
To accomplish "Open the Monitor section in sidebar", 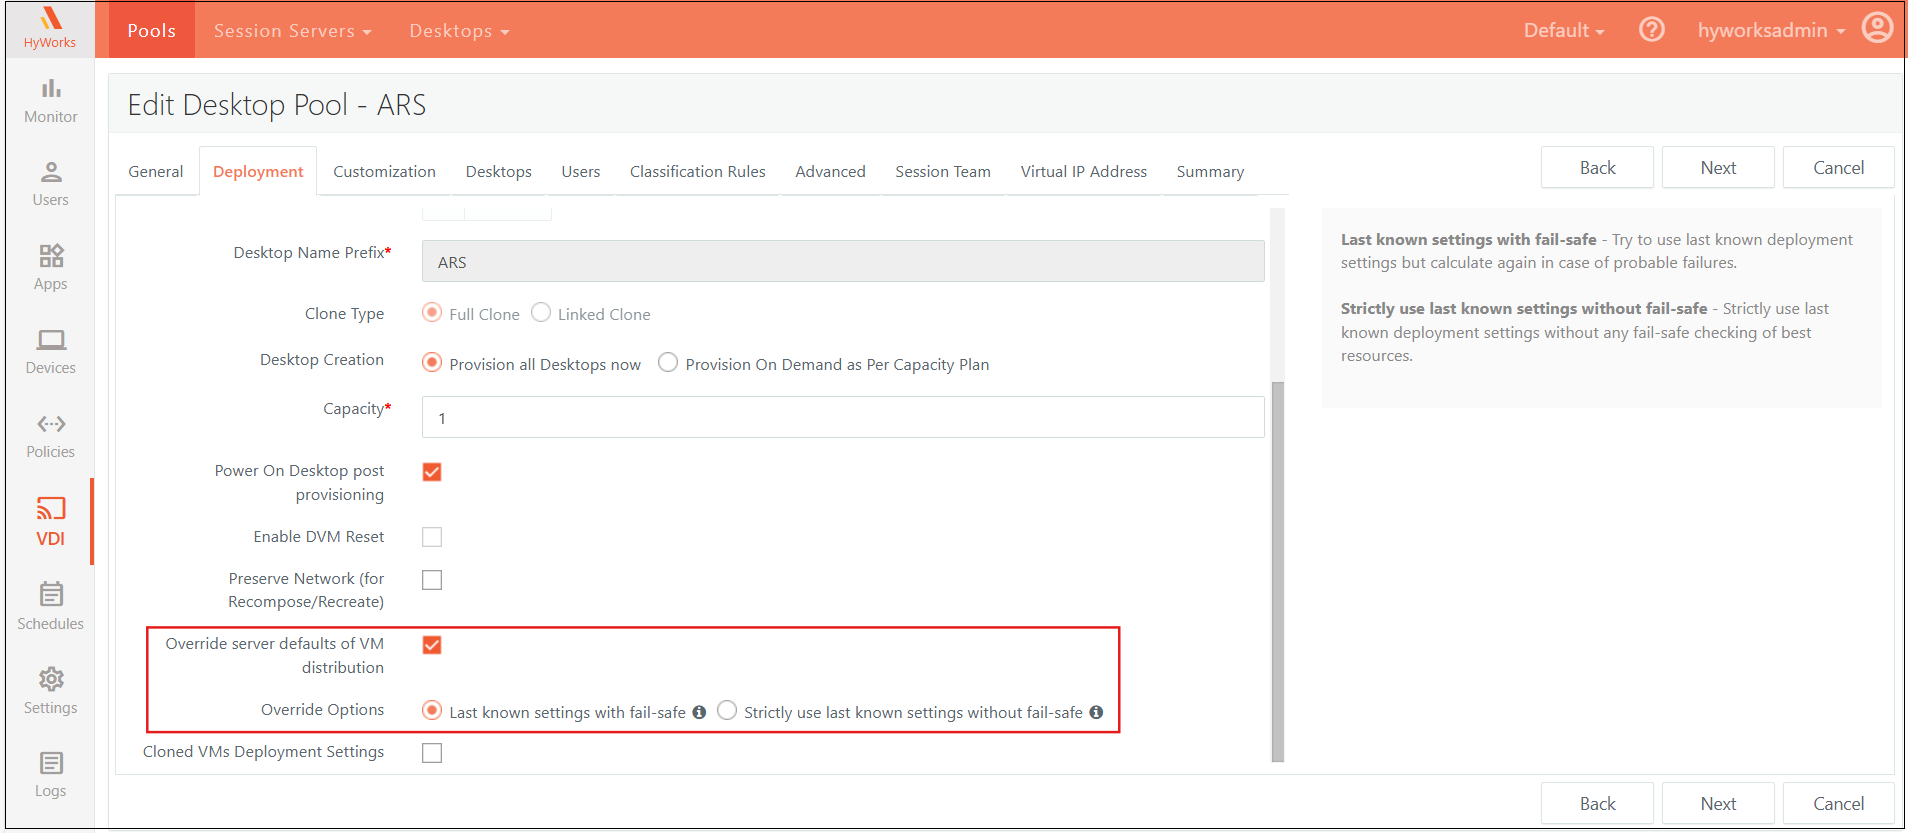I will pyautogui.click(x=51, y=101).
